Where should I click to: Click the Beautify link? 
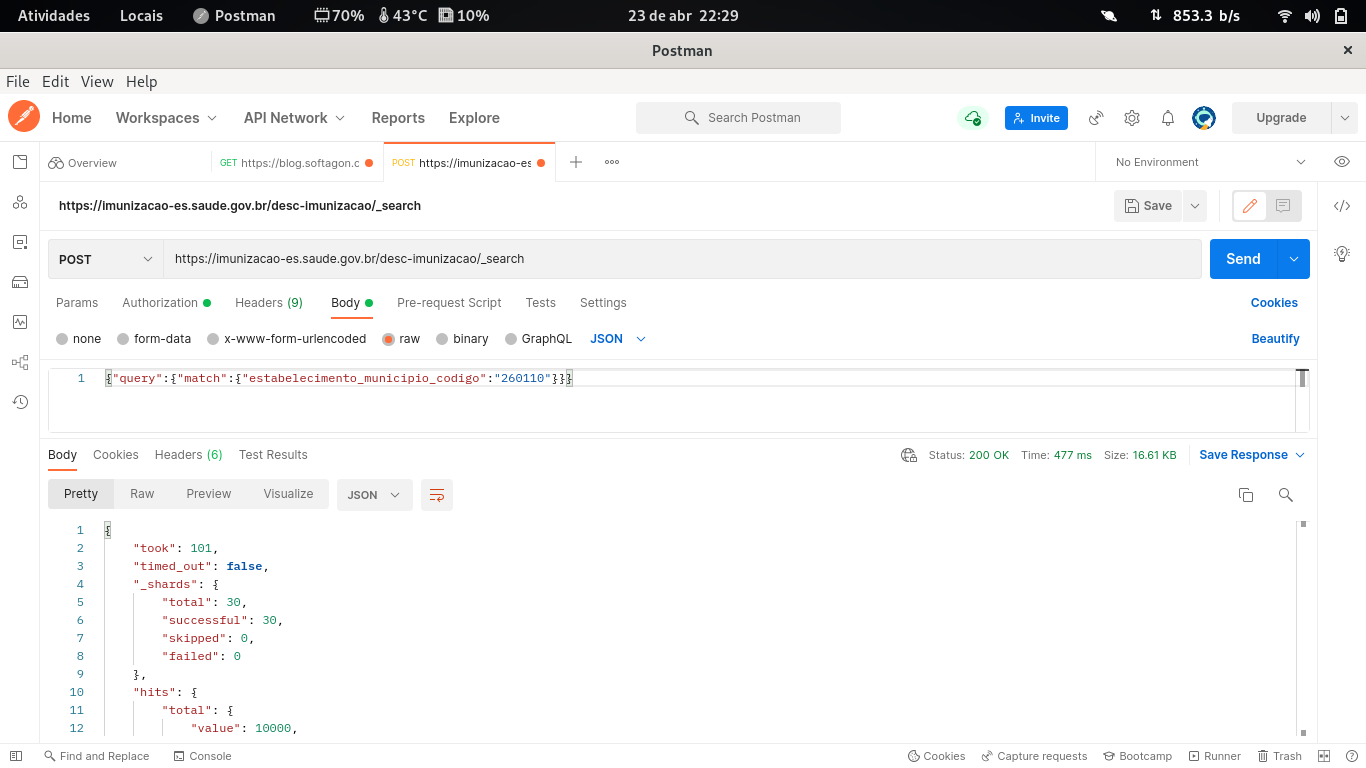click(x=1276, y=338)
